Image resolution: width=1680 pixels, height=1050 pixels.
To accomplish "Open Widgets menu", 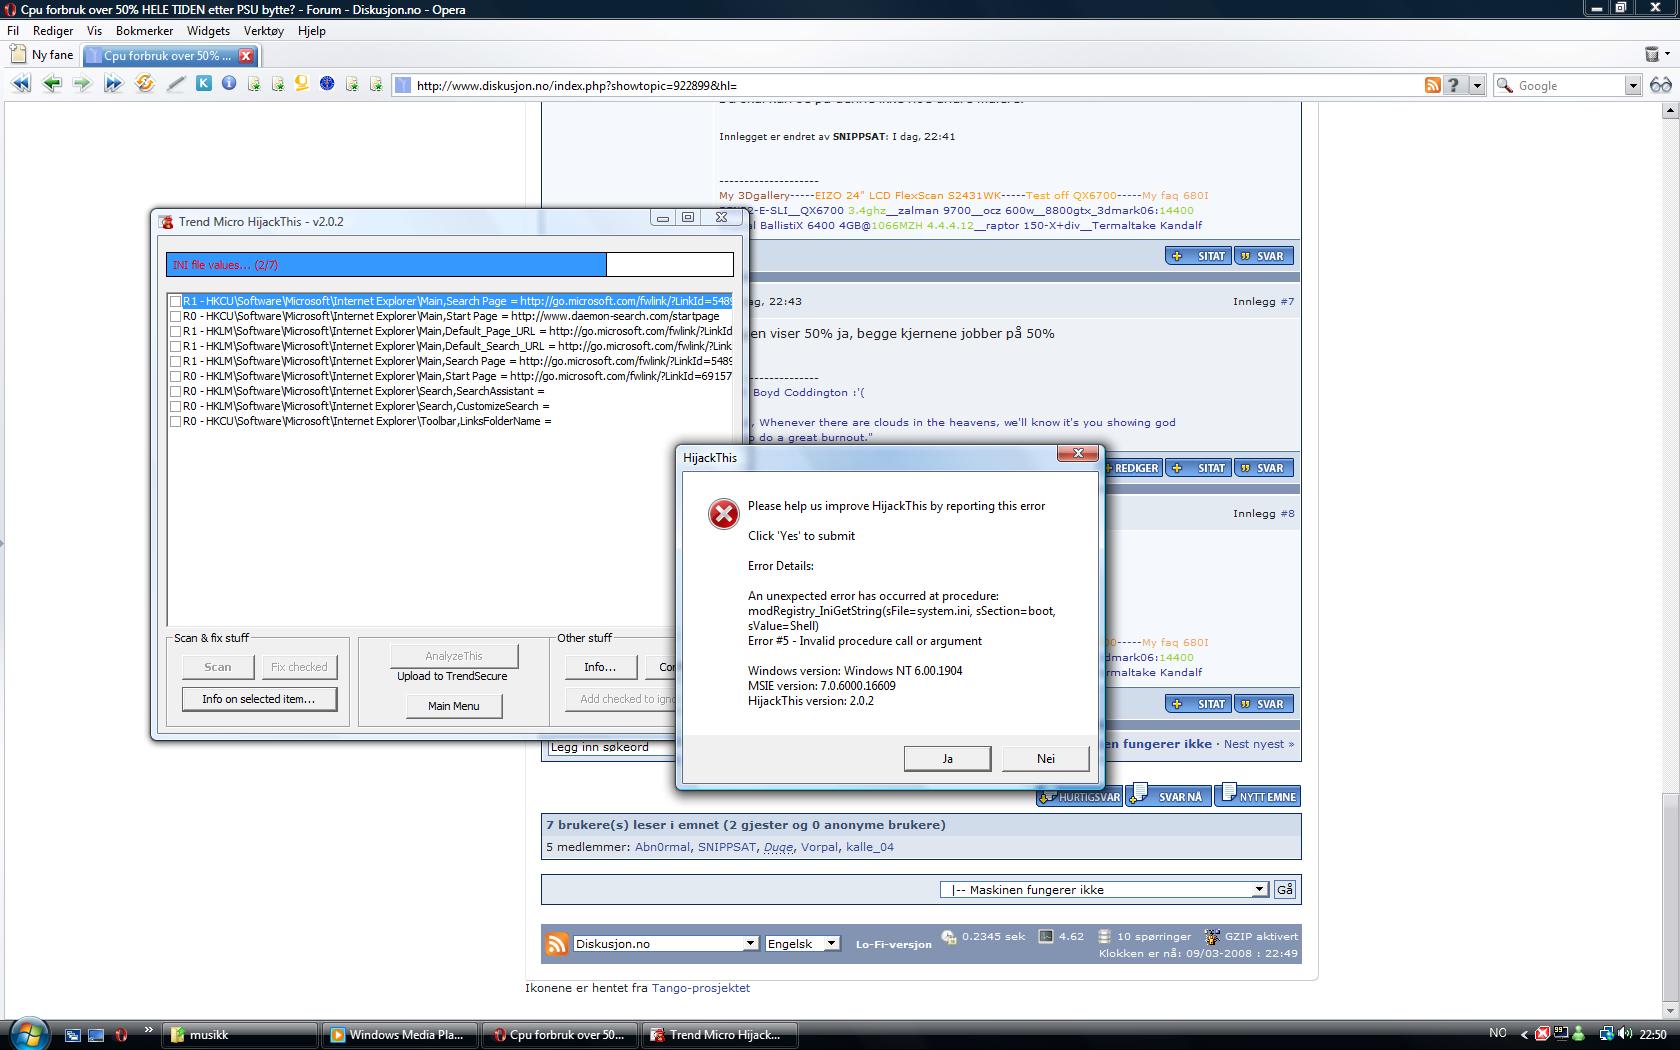I will click(x=209, y=31).
